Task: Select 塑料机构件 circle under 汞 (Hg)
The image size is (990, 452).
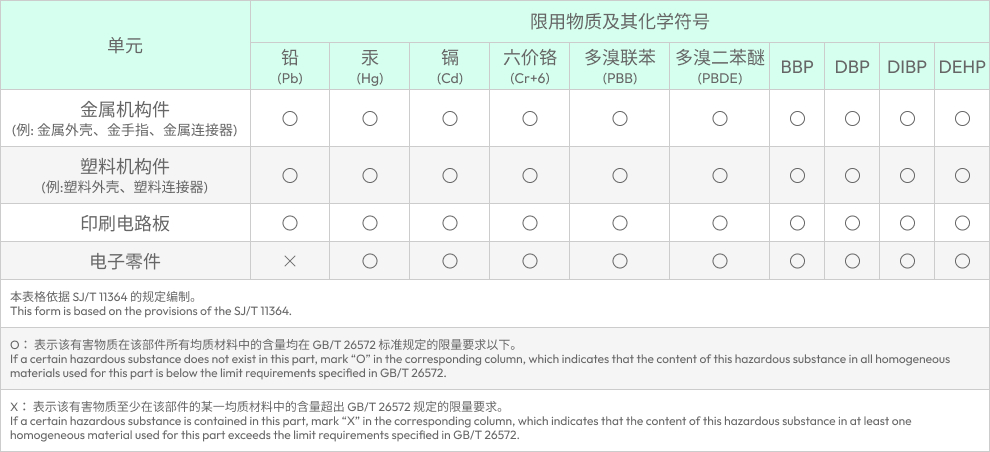Action: click(370, 176)
